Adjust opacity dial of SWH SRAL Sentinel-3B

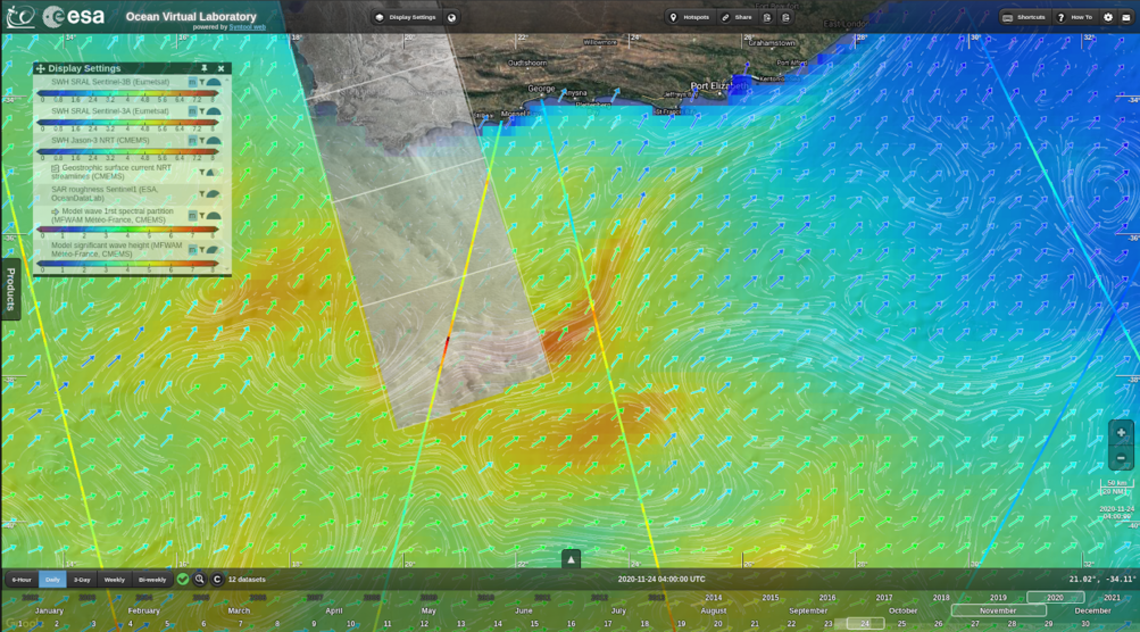214,82
